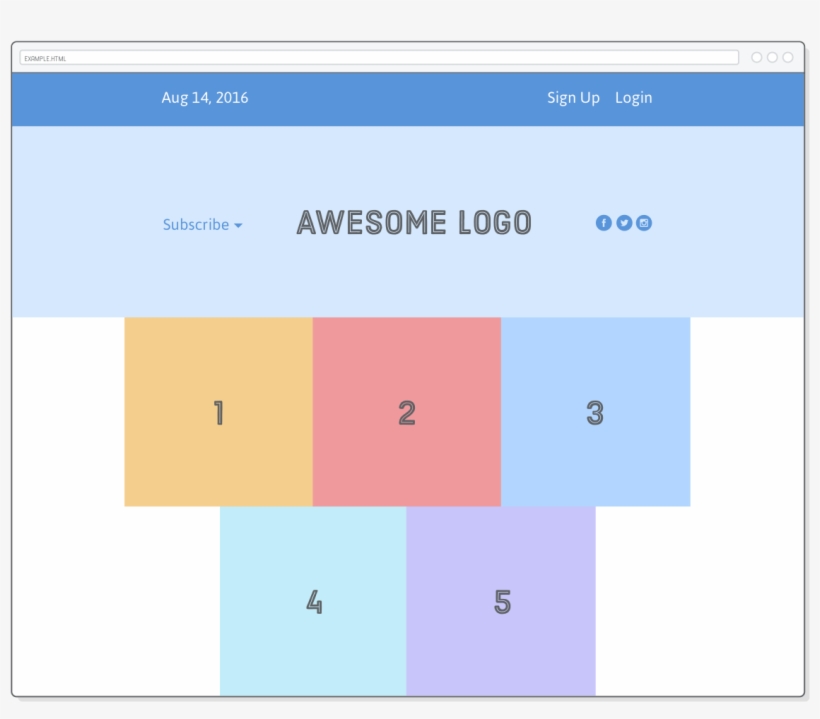
Task: Click the middle browser window circle
Action: point(770,57)
